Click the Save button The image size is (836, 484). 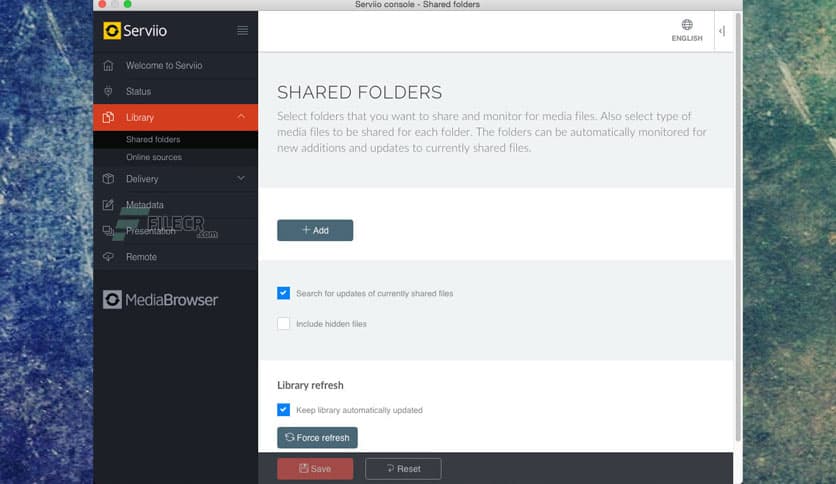click(315, 469)
